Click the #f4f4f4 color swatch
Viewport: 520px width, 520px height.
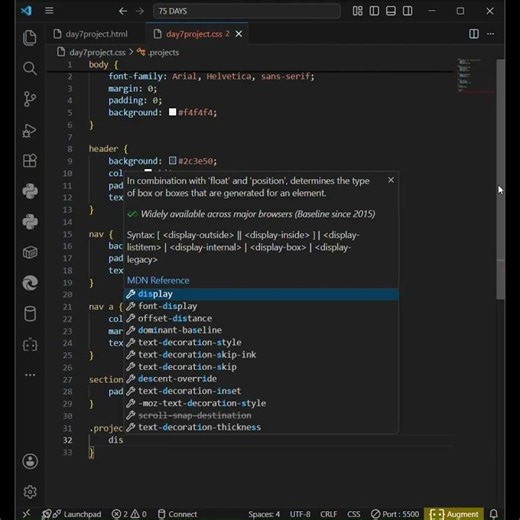point(172,112)
